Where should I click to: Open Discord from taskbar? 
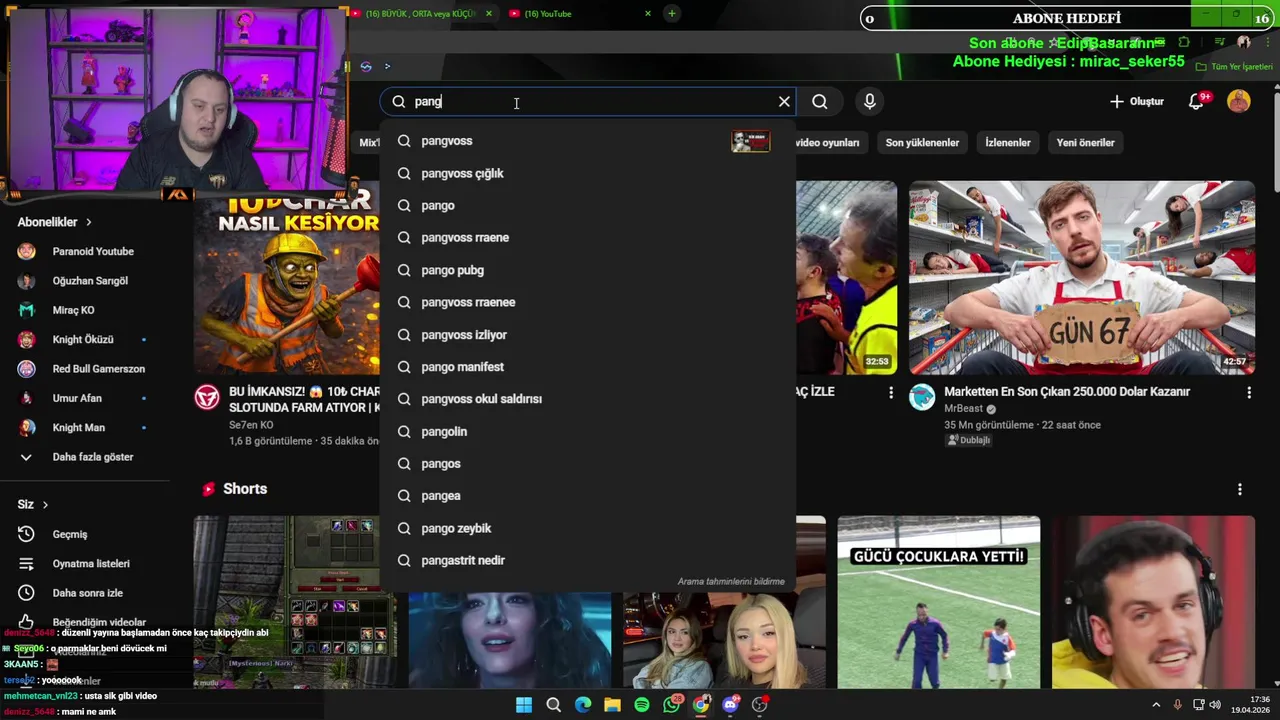coord(730,705)
